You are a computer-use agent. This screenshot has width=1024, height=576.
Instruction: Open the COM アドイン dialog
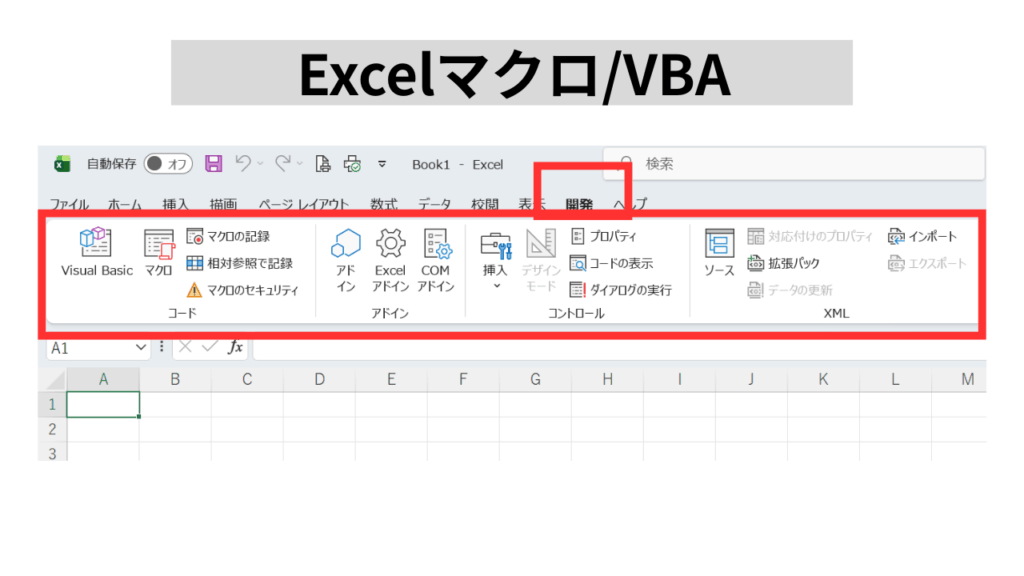pos(436,243)
